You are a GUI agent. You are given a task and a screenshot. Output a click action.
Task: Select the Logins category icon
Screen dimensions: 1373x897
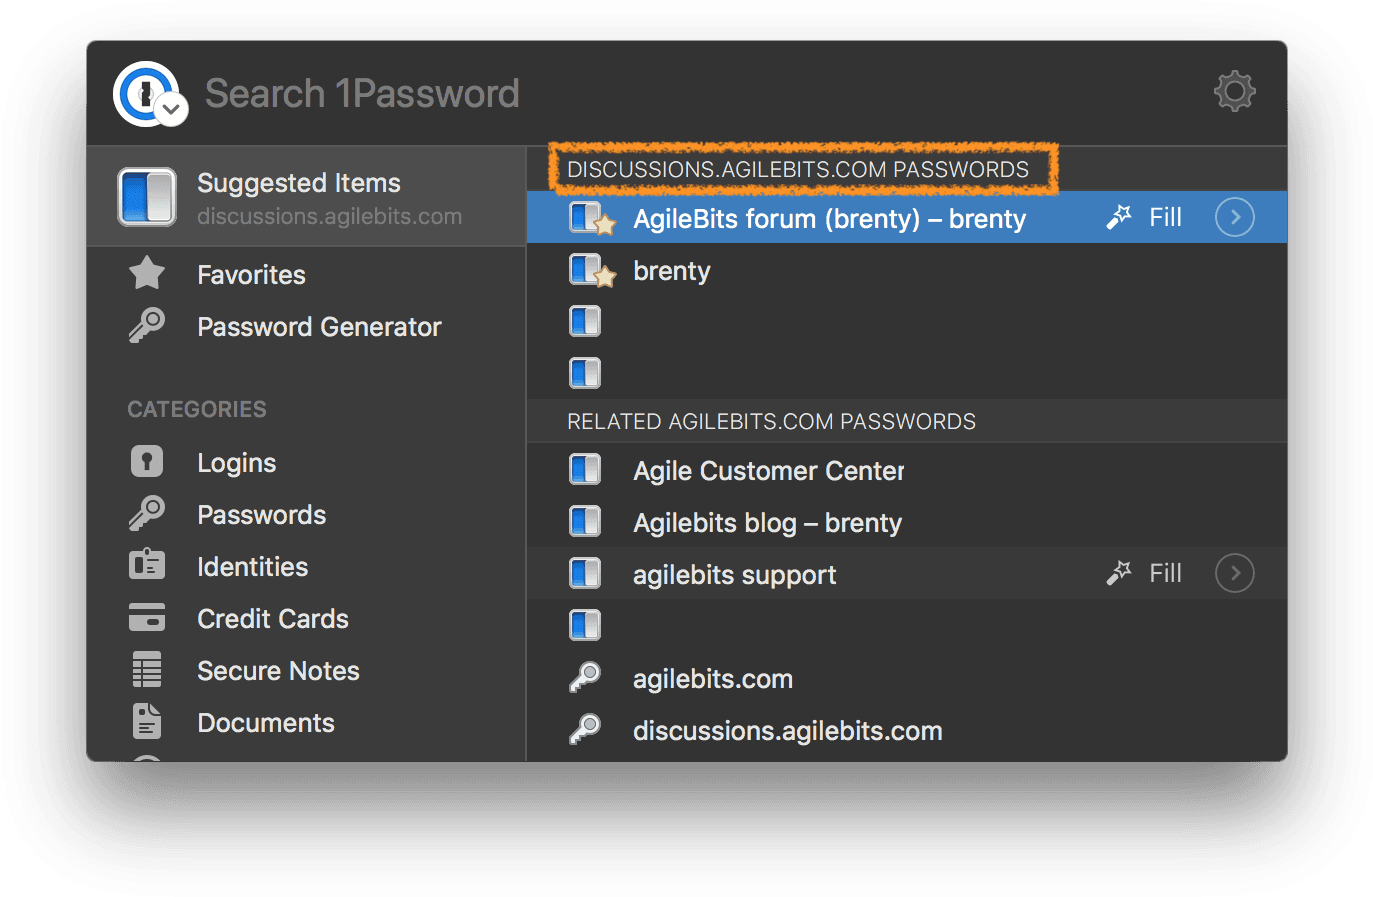point(147,462)
